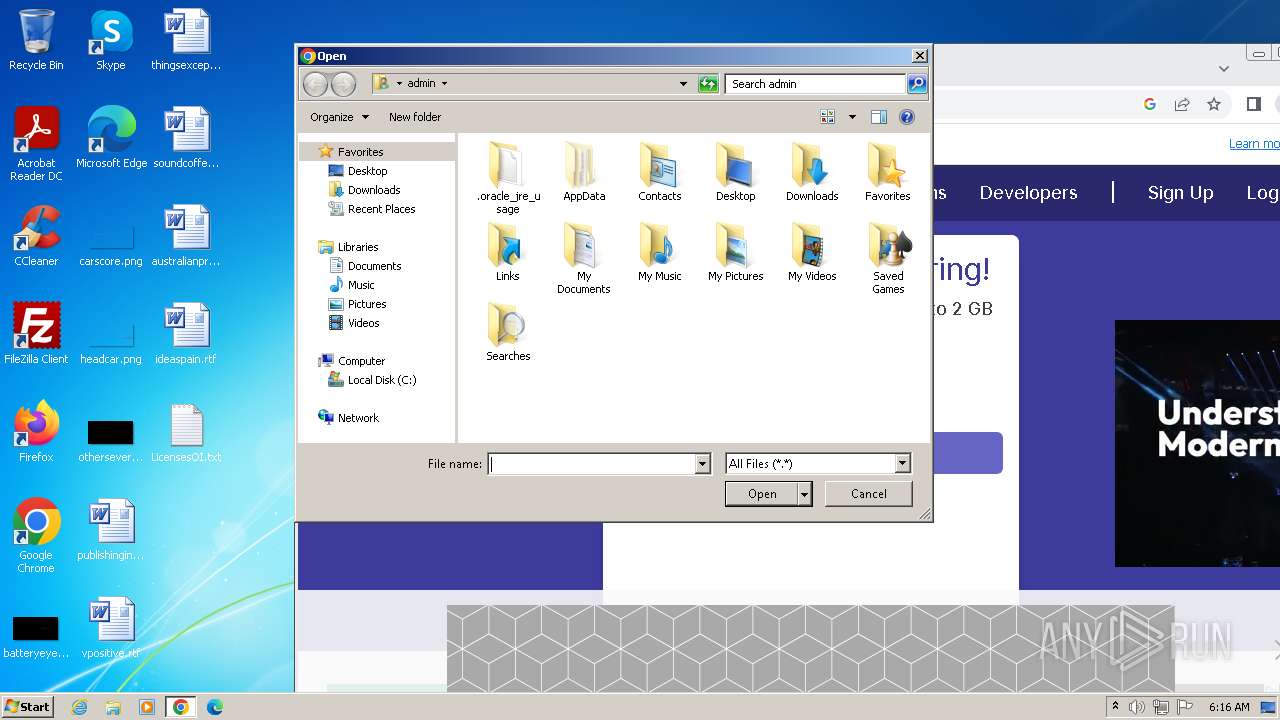
Task: Open the .oracle_jre_usage folder
Action: coord(508,178)
